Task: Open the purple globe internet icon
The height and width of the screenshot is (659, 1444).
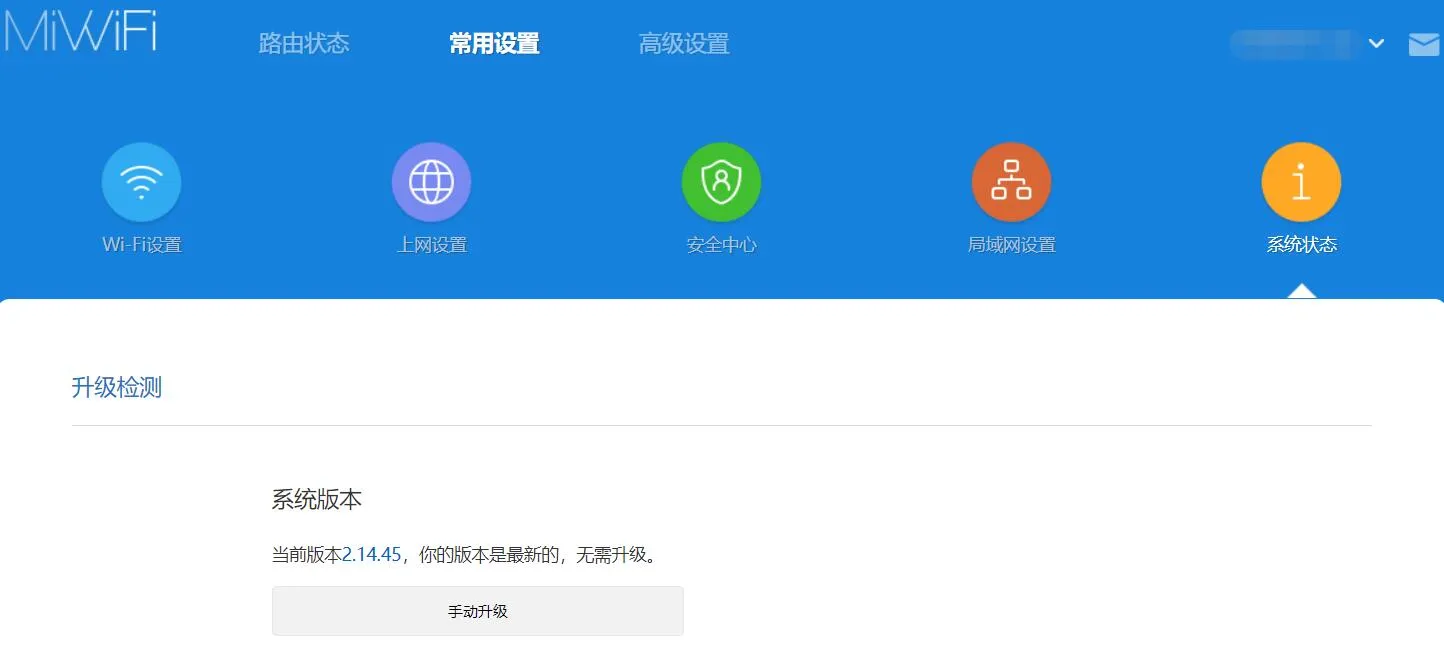Action: point(431,182)
